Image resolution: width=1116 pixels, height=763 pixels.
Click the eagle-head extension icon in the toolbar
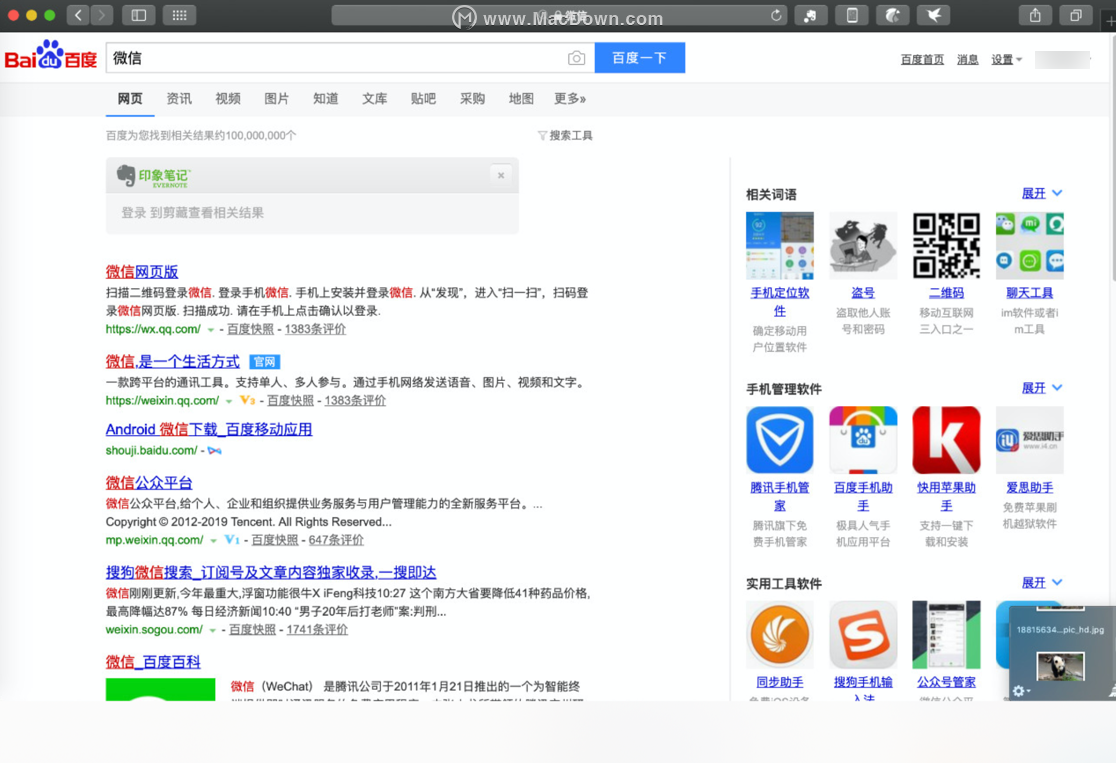click(893, 15)
